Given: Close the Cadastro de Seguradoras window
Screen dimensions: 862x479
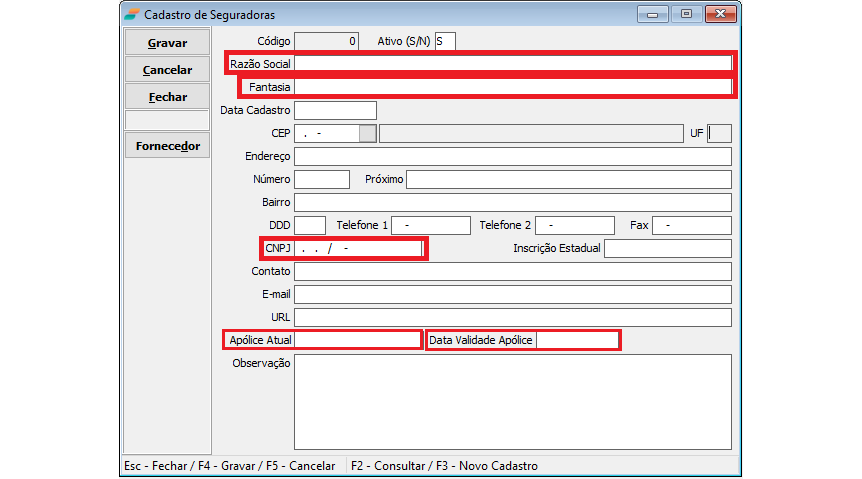Looking at the screenshot, I should 721,14.
